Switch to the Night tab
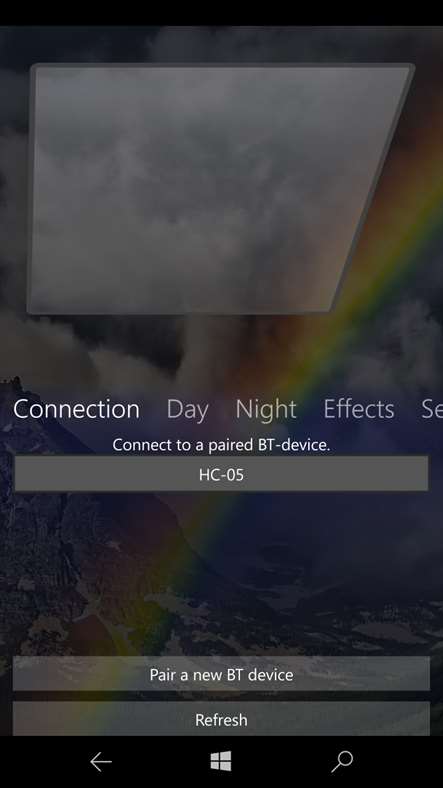The height and width of the screenshot is (788, 443). click(x=266, y=409)
